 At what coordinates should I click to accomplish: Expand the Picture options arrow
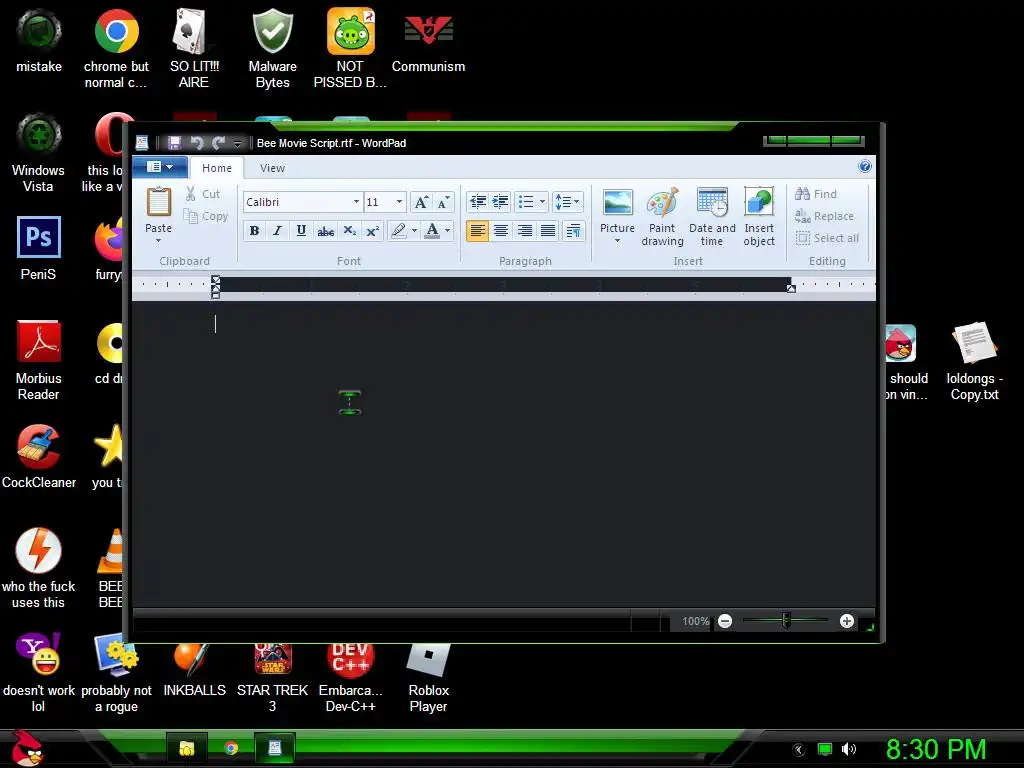pyautogui.click(x=617, y=241)
